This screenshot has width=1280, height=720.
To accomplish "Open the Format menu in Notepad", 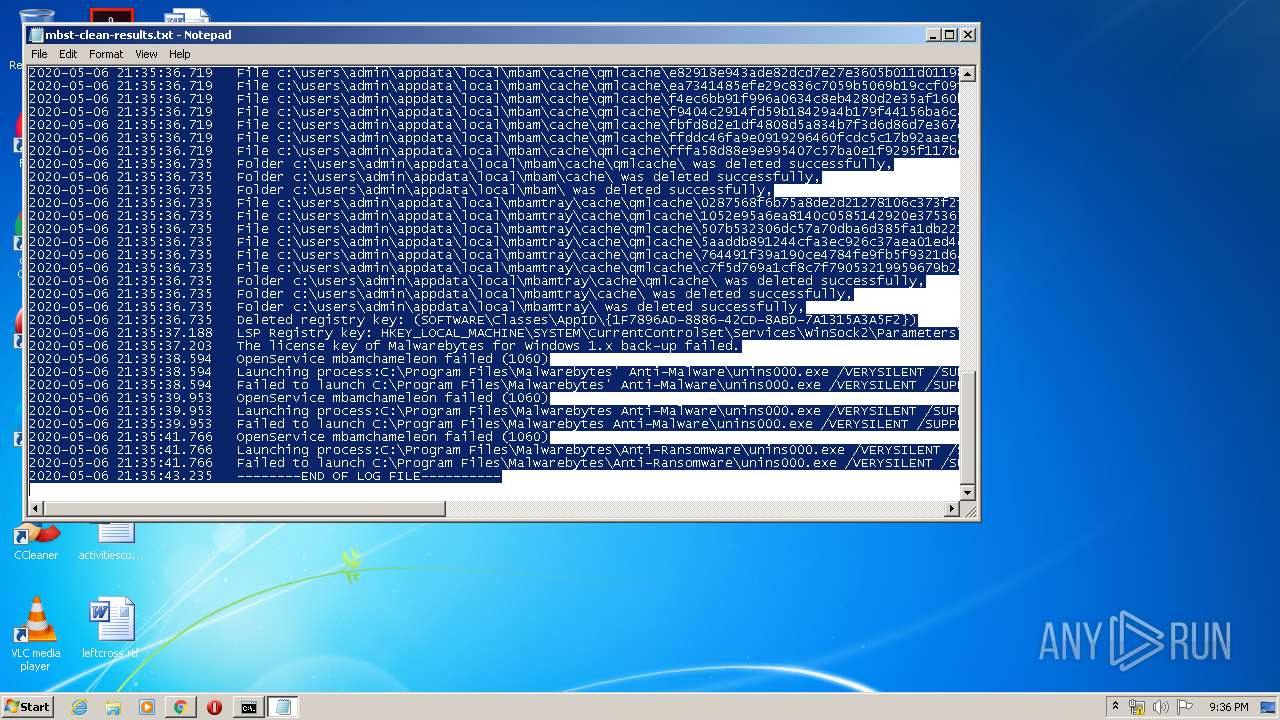I will 106,54.
